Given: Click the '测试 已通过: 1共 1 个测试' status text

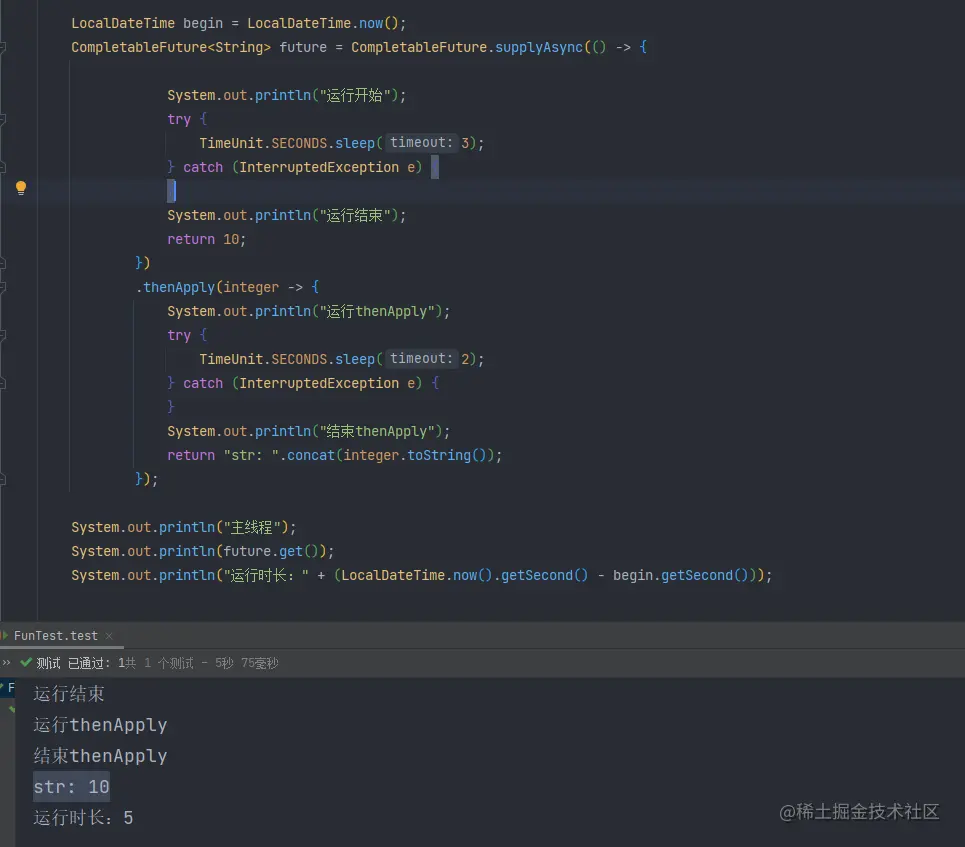Looking at the screenshot, I should [115, 663].
